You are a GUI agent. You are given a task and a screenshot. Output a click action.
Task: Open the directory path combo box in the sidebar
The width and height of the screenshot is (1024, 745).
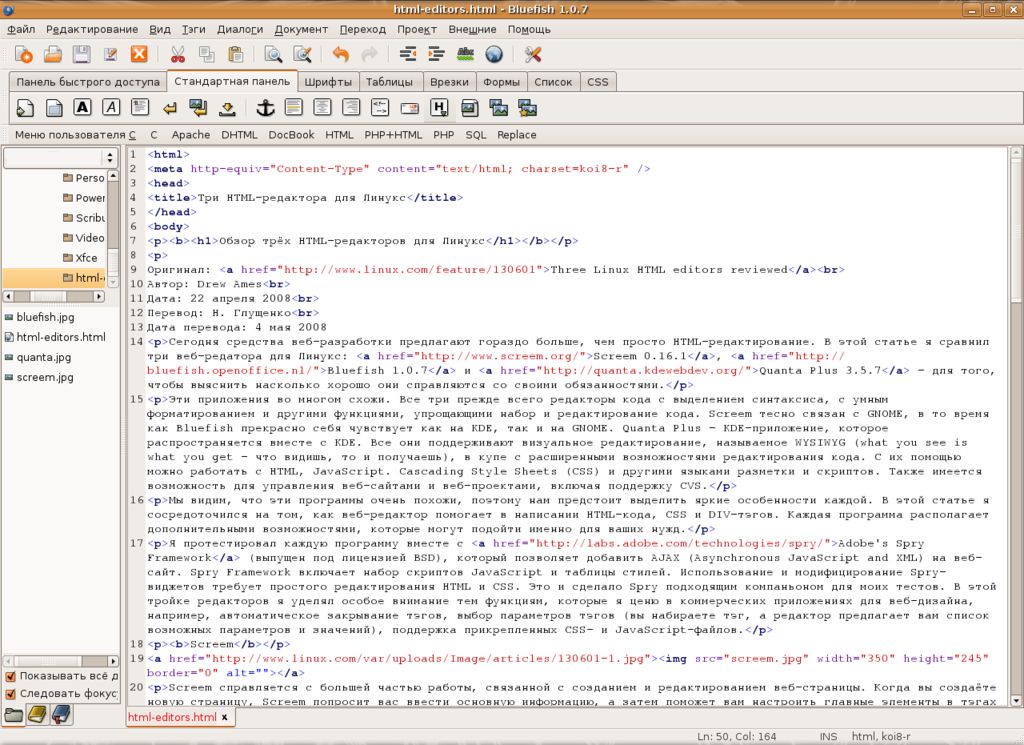pos(60,157)
